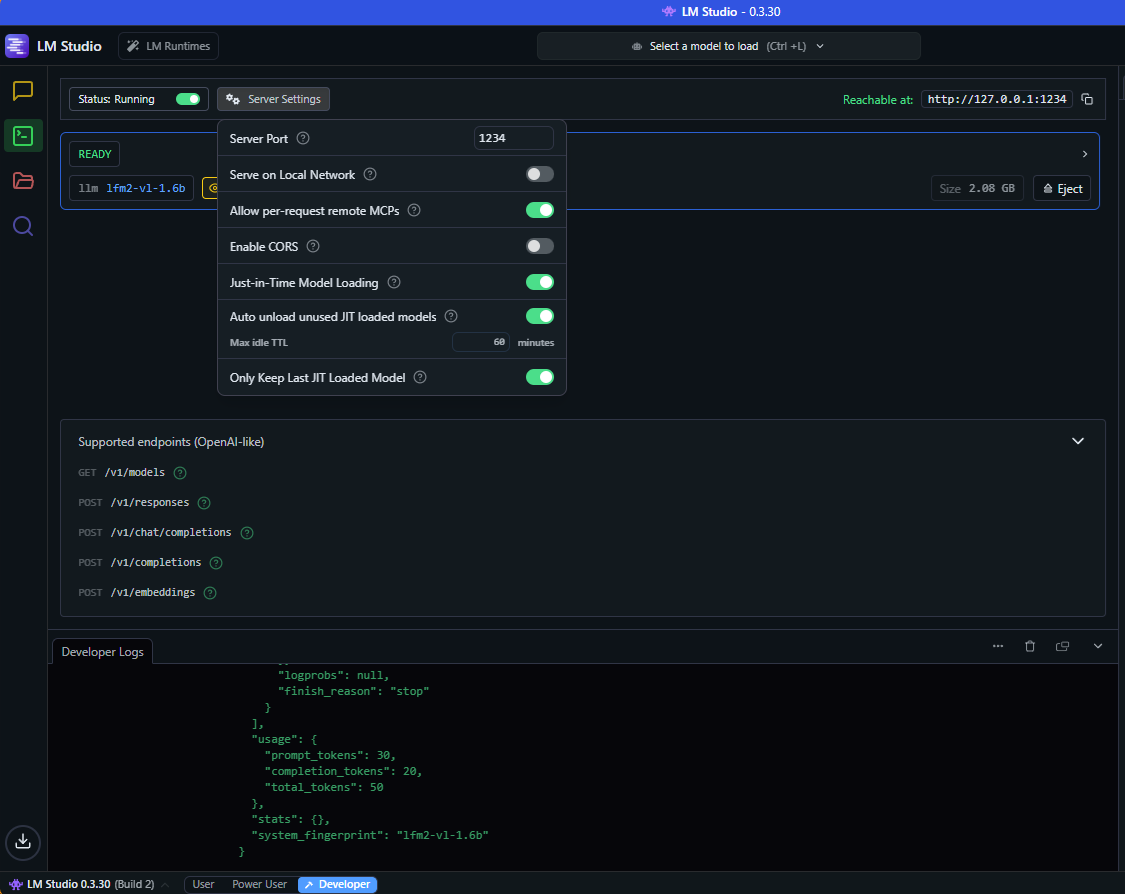Enable Serve on Local Network
The height and width of the screenshot is (894, 1125).
(540, 174)
